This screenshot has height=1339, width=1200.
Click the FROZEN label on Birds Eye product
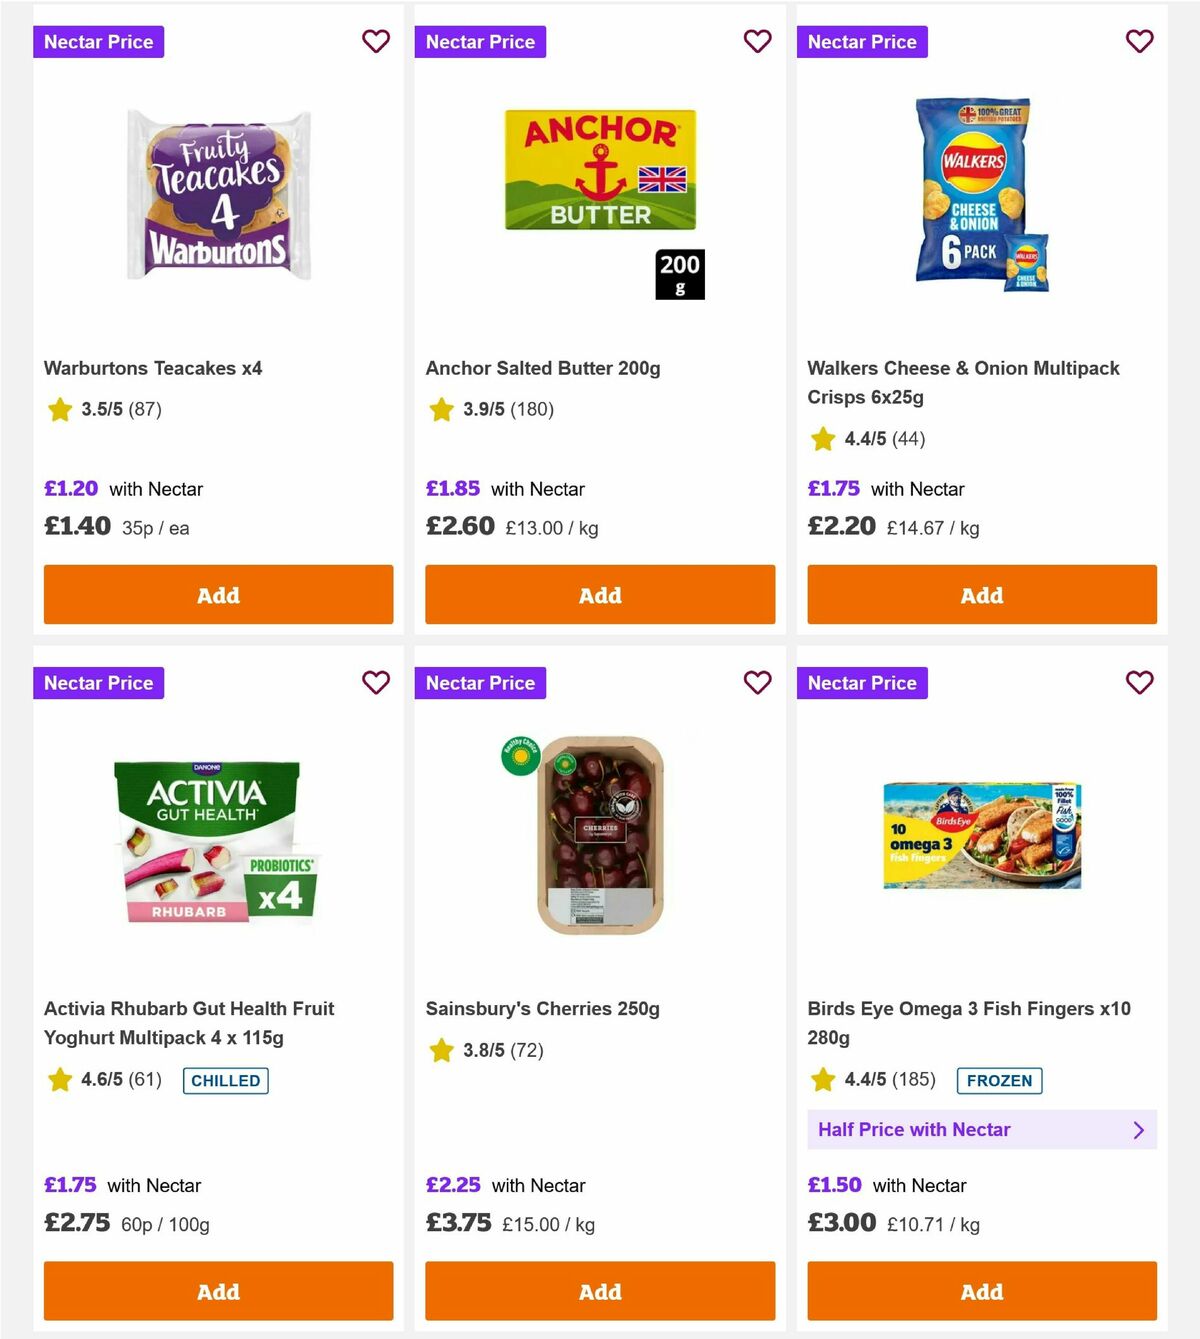(x=999, y=1081)
